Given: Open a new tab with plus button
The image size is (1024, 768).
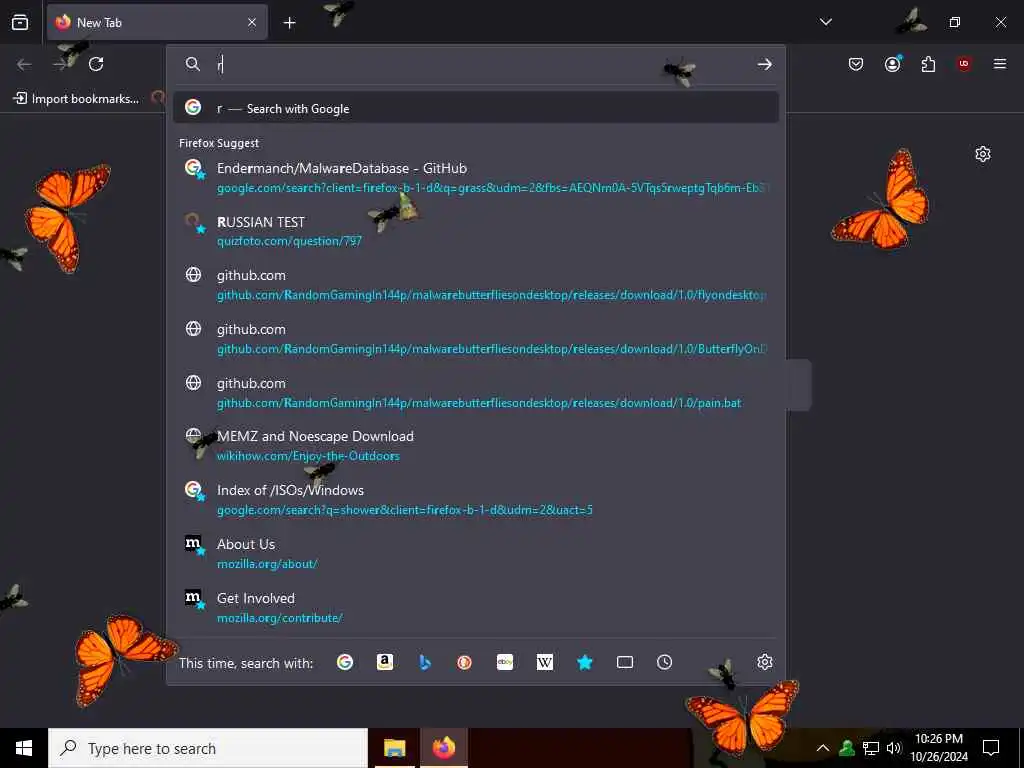Looking at the screenshot, I should (x=289, y=23).
